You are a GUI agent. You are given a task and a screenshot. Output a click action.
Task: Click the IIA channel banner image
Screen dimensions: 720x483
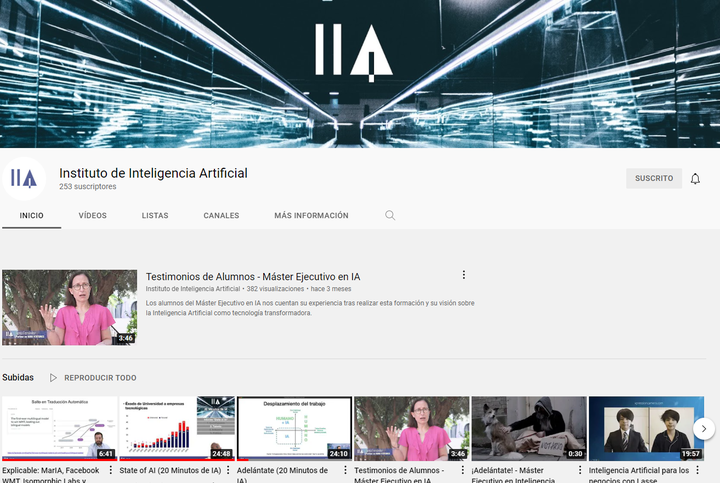(x=360, y=73)
